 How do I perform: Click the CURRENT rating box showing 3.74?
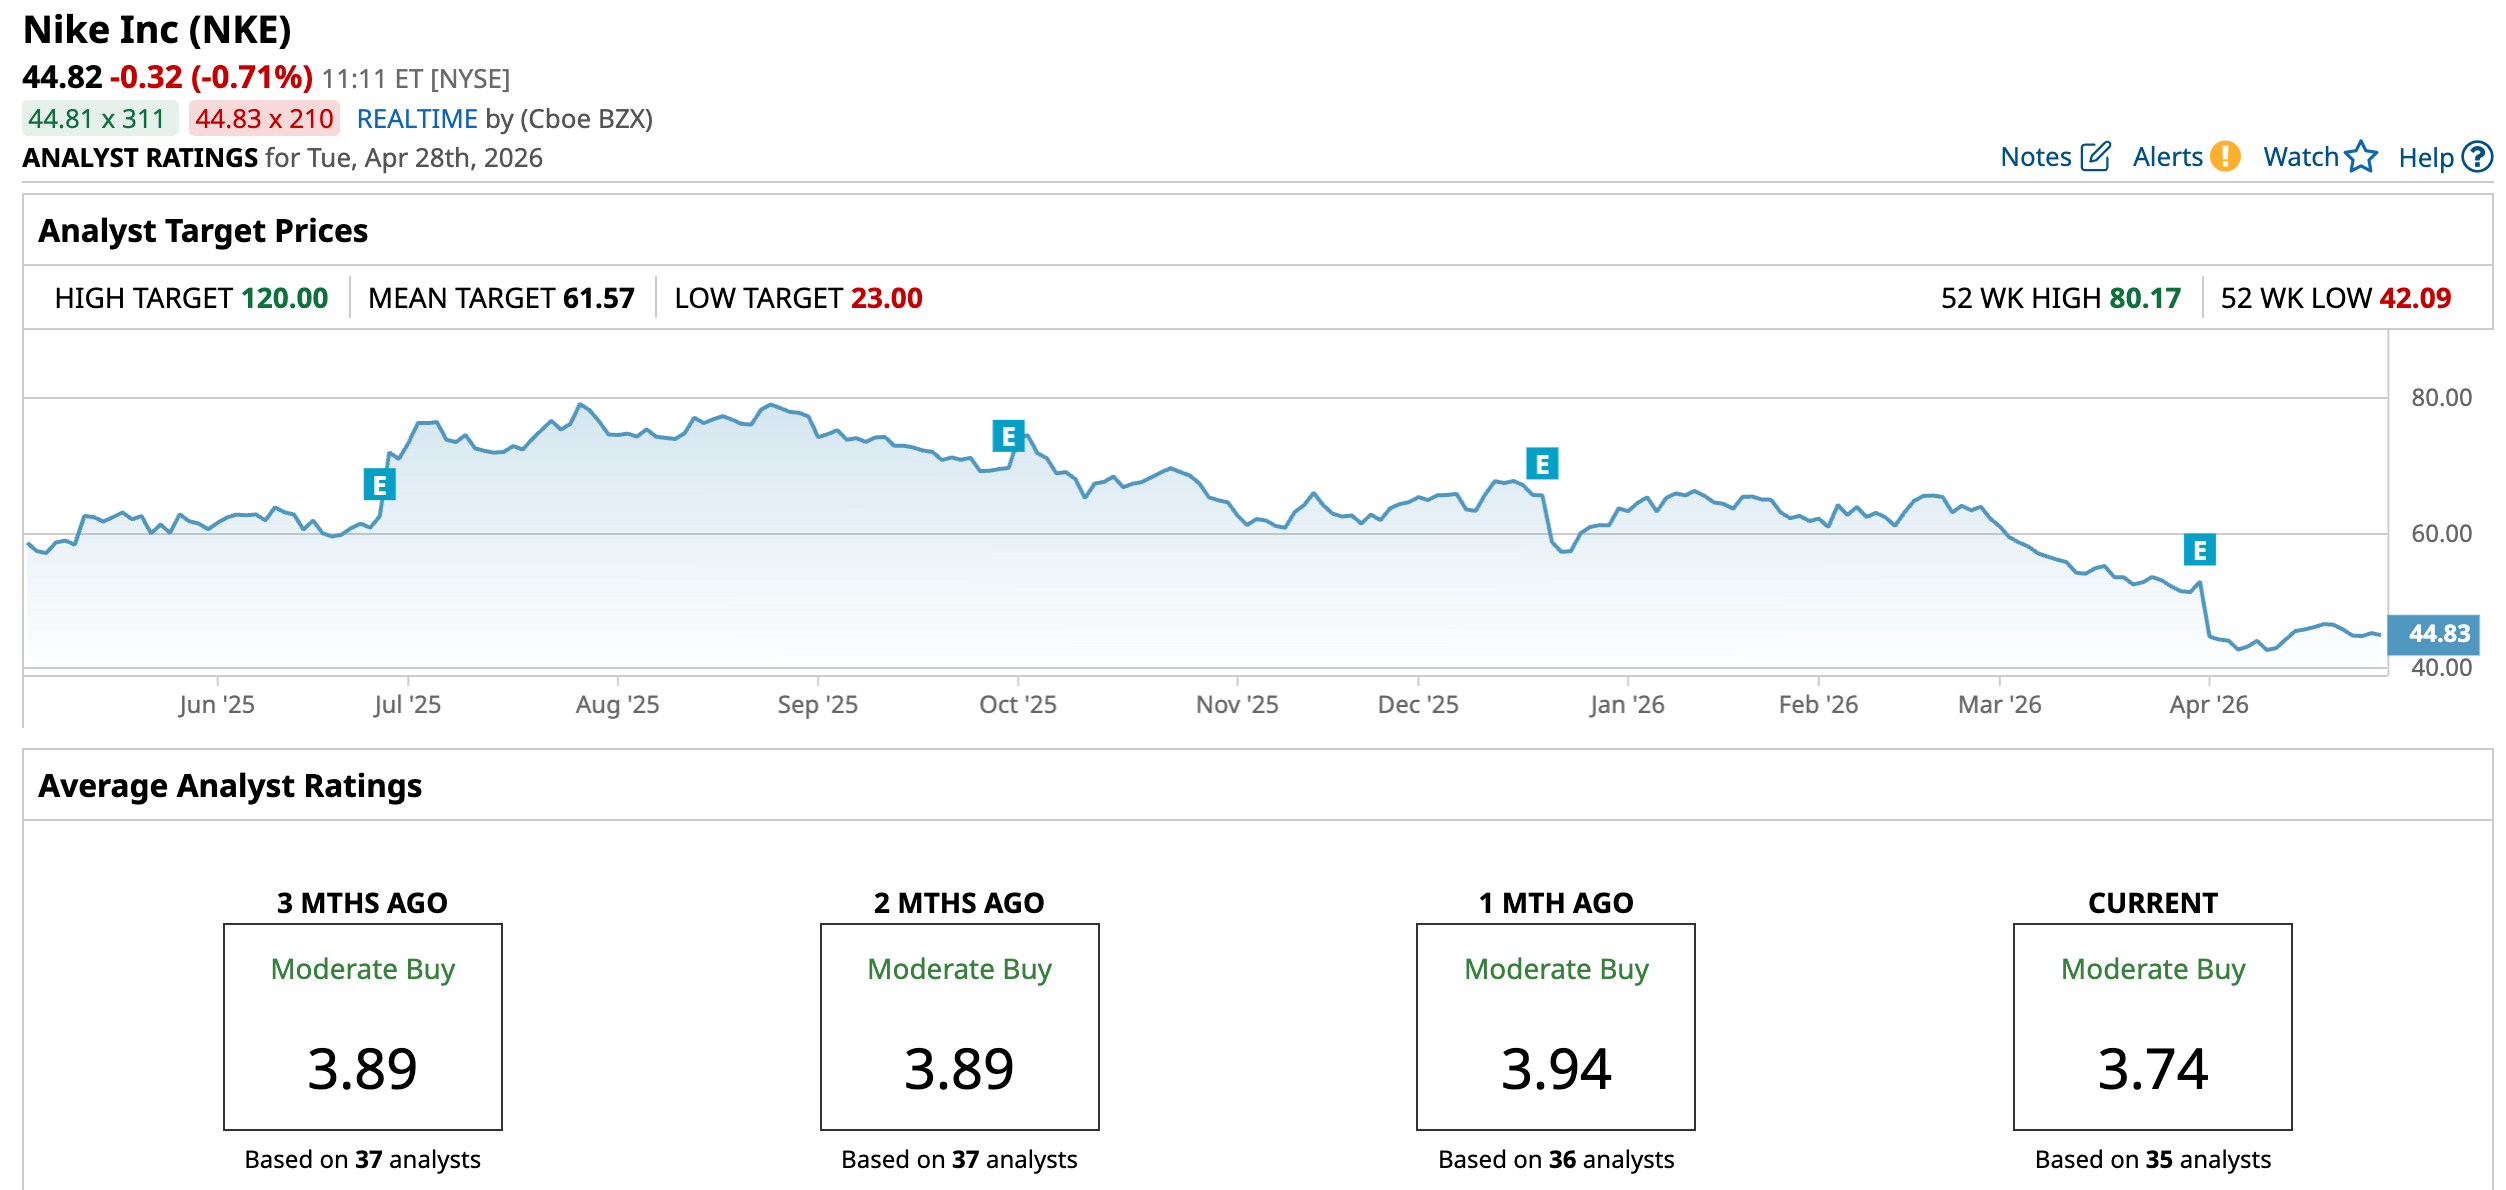tap(2152, 1027)
